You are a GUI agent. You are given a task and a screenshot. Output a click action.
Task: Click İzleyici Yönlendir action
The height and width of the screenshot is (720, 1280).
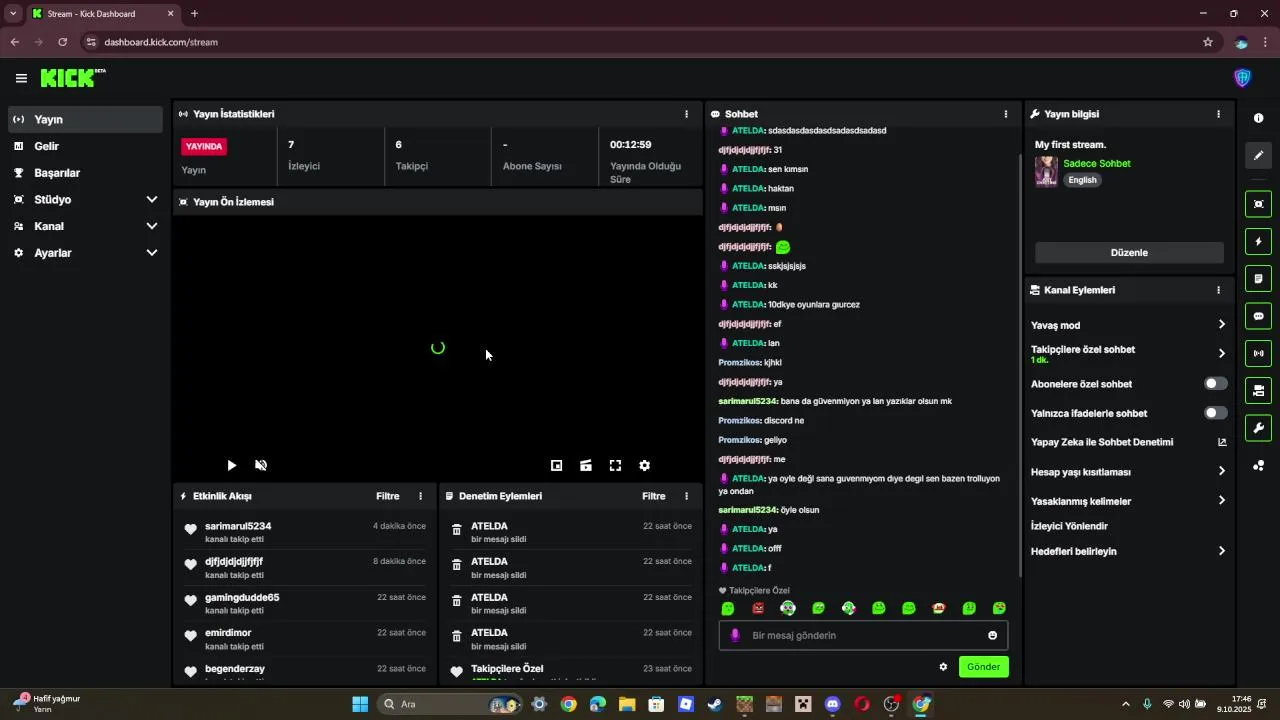tap(1069, 526)
